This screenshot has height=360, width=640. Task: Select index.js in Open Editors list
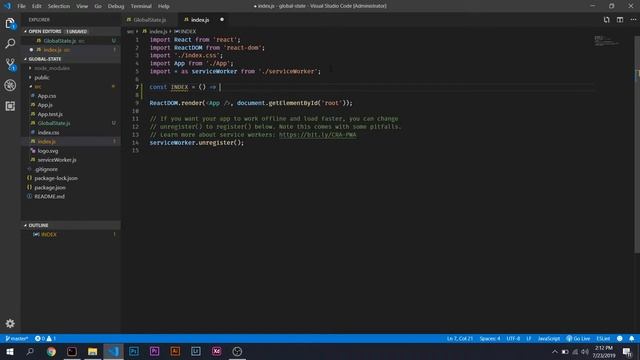coord(71,50)
